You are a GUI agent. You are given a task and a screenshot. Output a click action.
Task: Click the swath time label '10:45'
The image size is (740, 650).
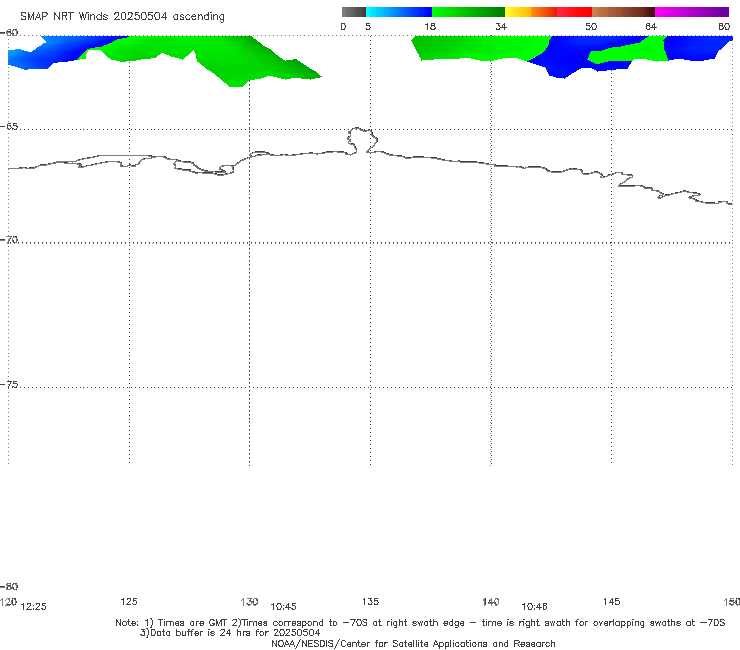click(x=283, y=607)
